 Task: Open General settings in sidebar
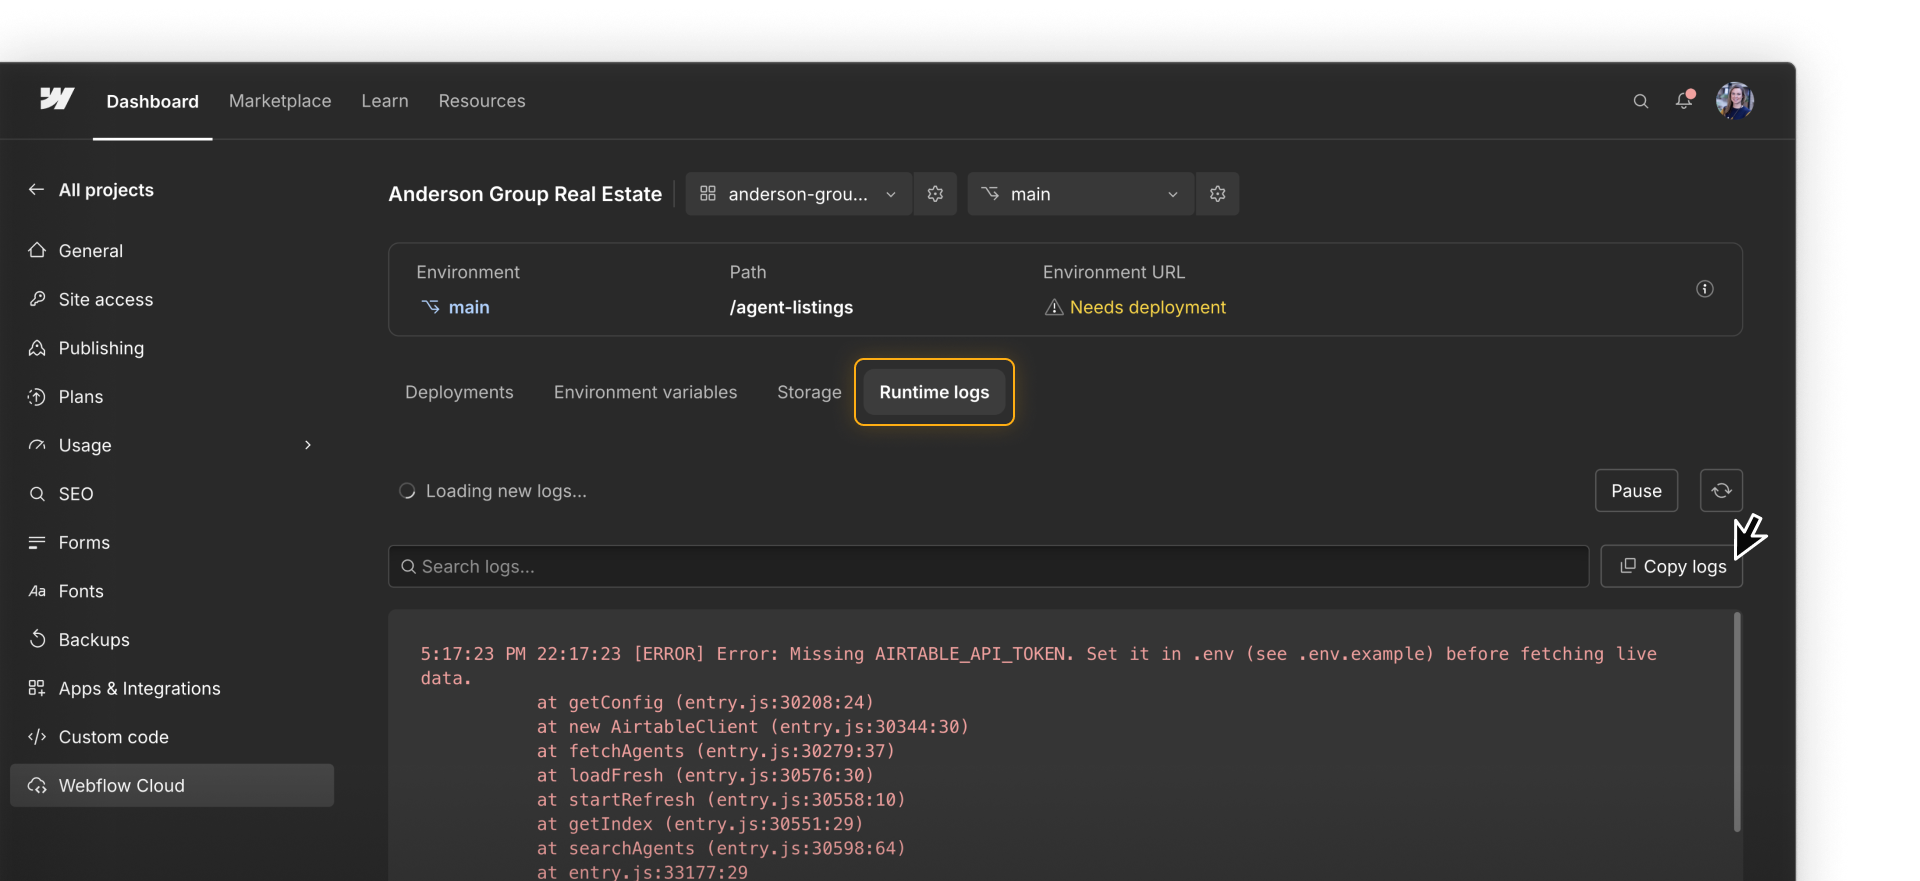(x=172, y=250)
